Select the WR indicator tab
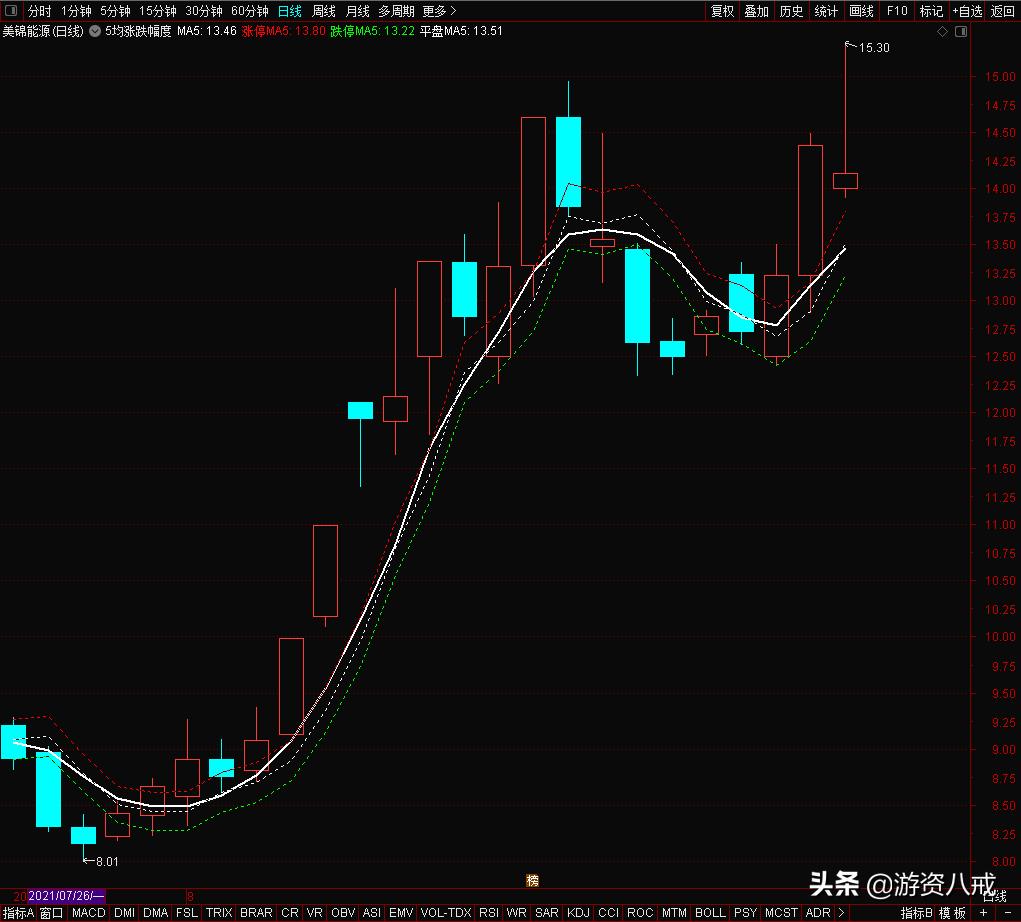The height and width of the screenshot is (922, 1021). coord(516,913)
